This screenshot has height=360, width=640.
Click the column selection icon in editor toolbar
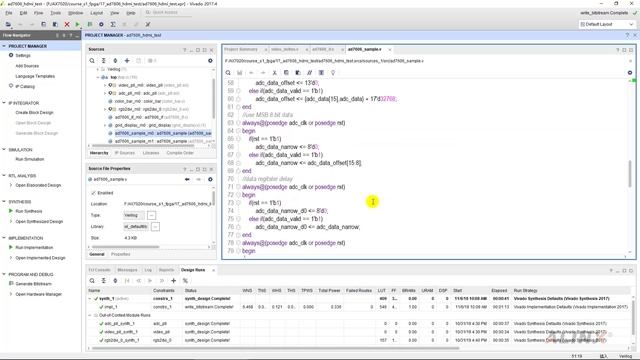[321, 73]
